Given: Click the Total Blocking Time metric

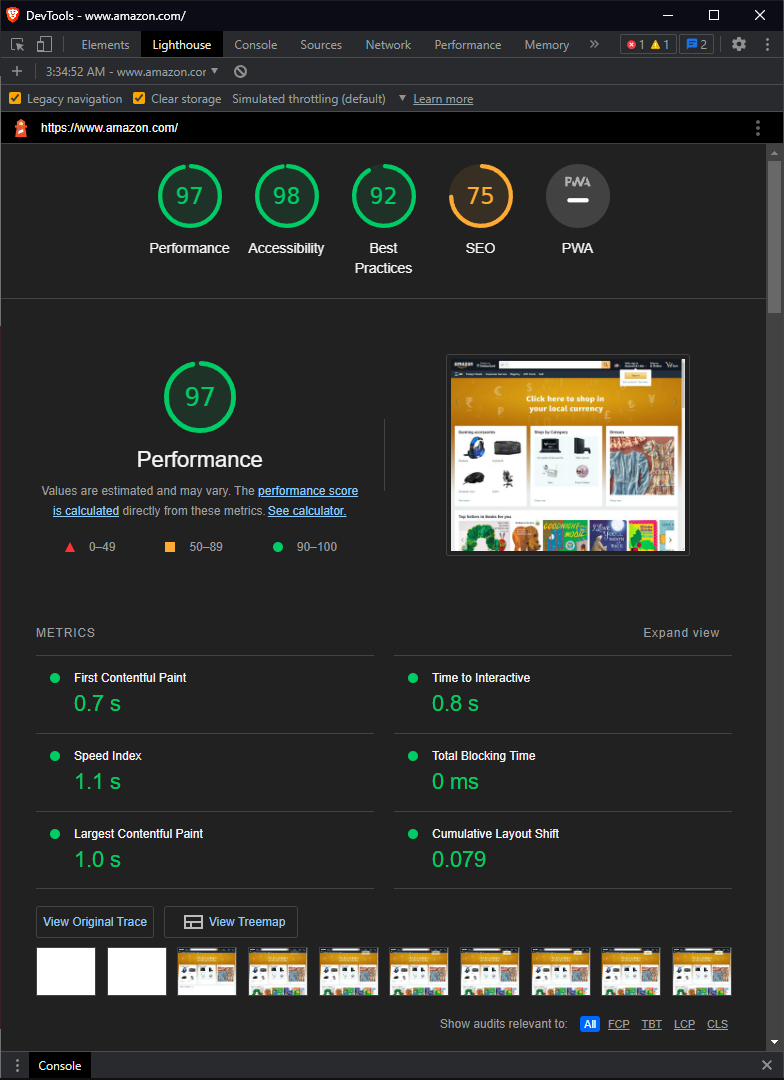Looking at the screenshot, I should coord(563,772).
